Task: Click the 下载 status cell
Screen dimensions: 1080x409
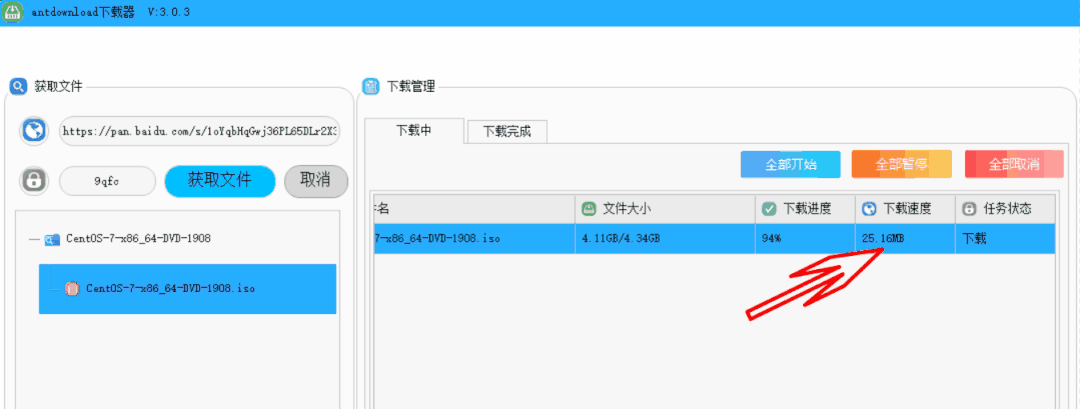Action: pyautogui.click(x=1005, y=239)
